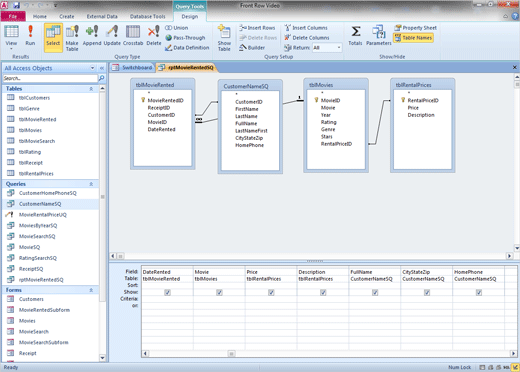The height and width of the screenshot is (372, 520).
Task: Toggle Show checkbox for CityStateZip column
Action: (x=427, y=292)
